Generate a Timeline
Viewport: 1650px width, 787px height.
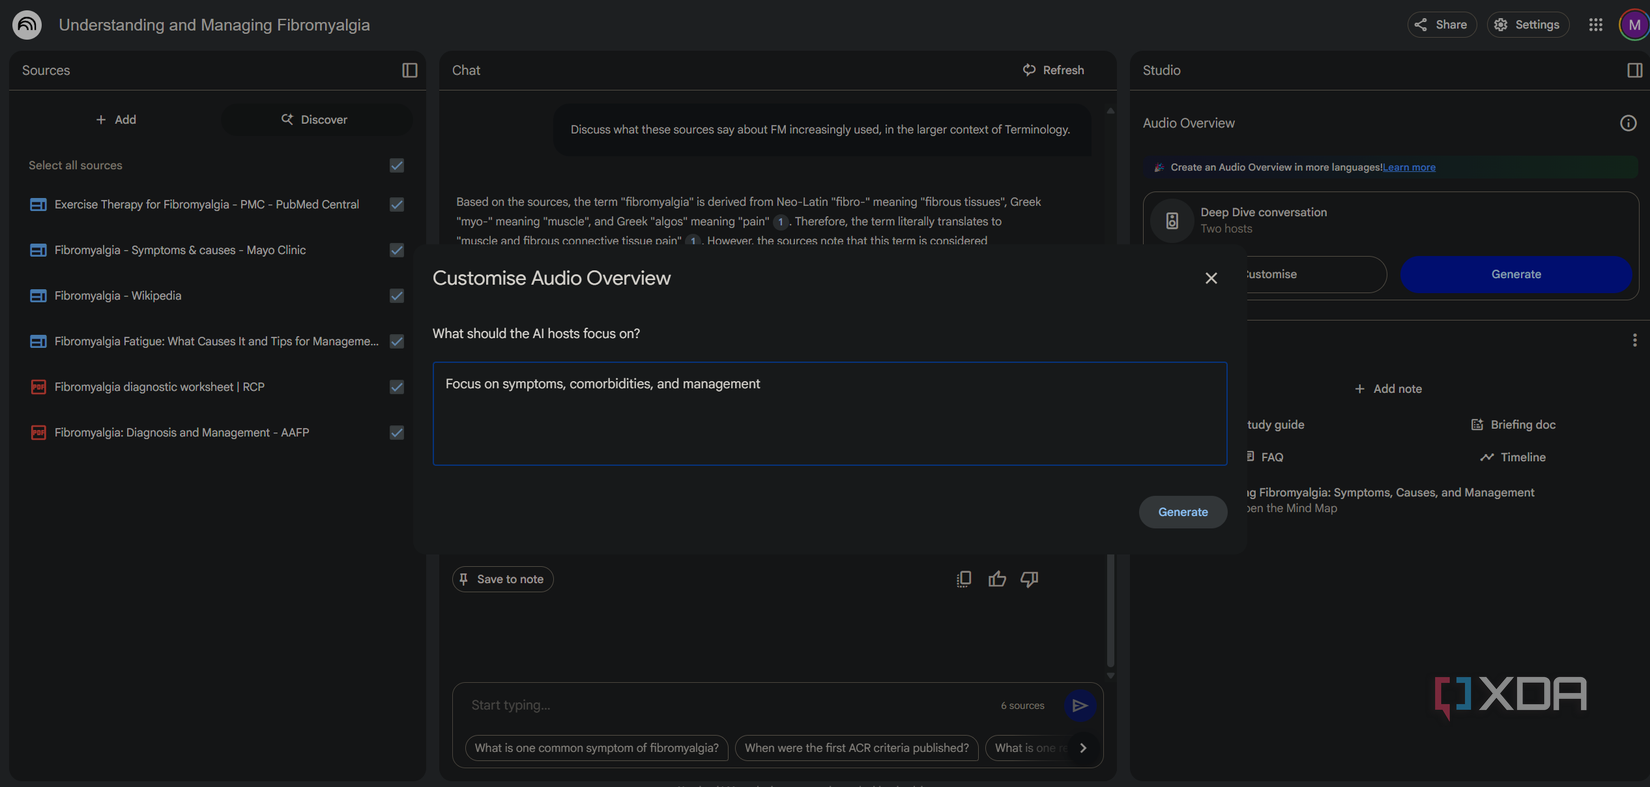(x=1513, y=457)
